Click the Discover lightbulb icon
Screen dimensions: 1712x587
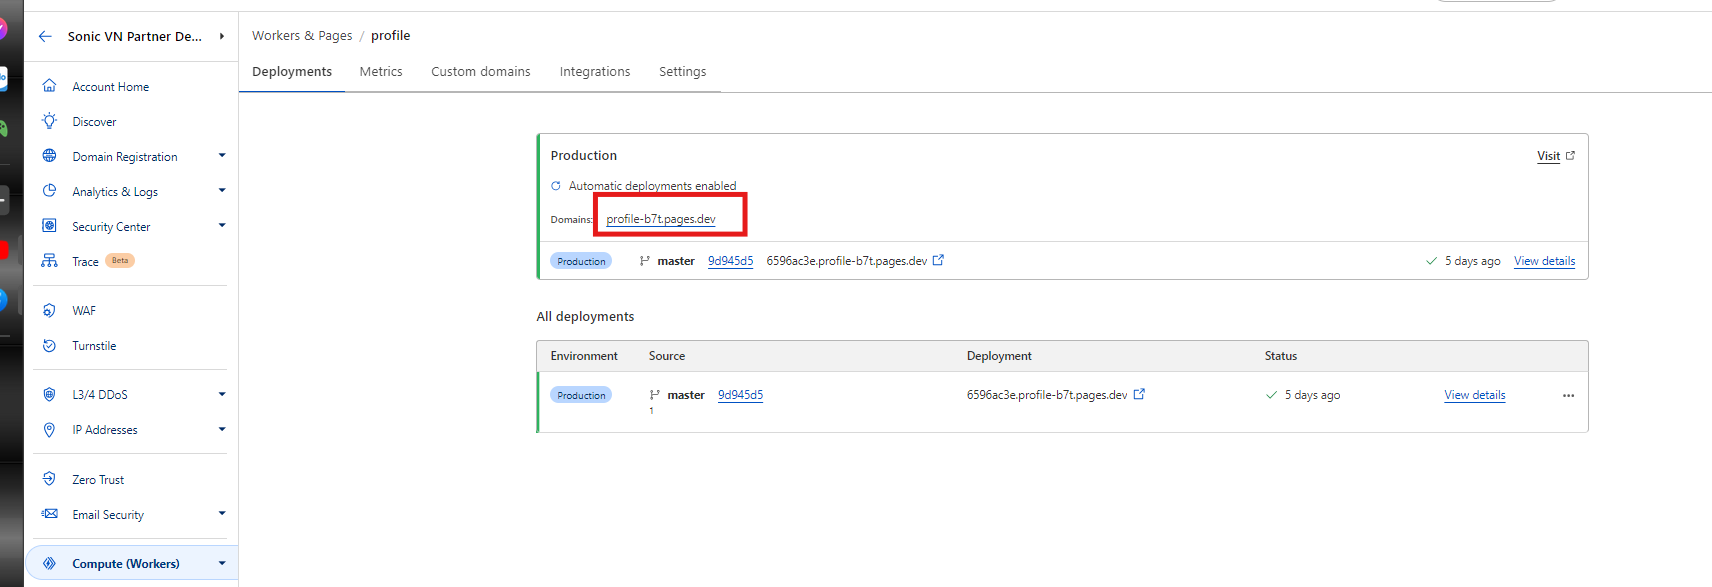49,121
